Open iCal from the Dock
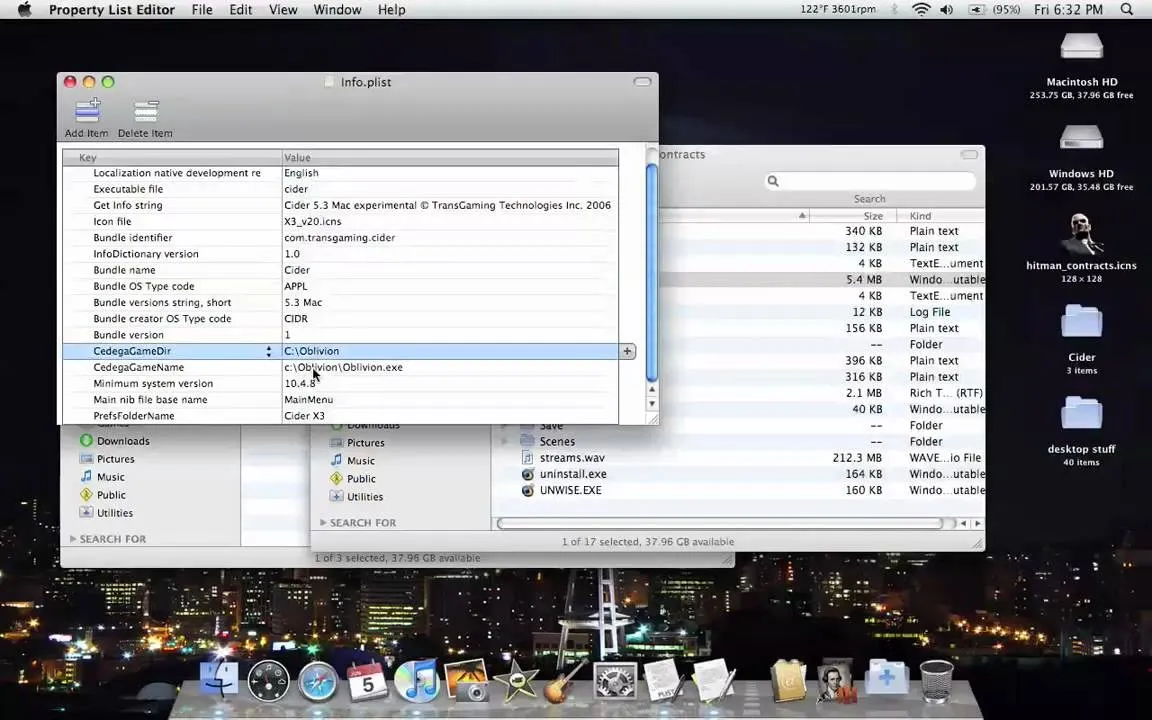Screen dimensions: 1152x720 click(x=367, y=680)
